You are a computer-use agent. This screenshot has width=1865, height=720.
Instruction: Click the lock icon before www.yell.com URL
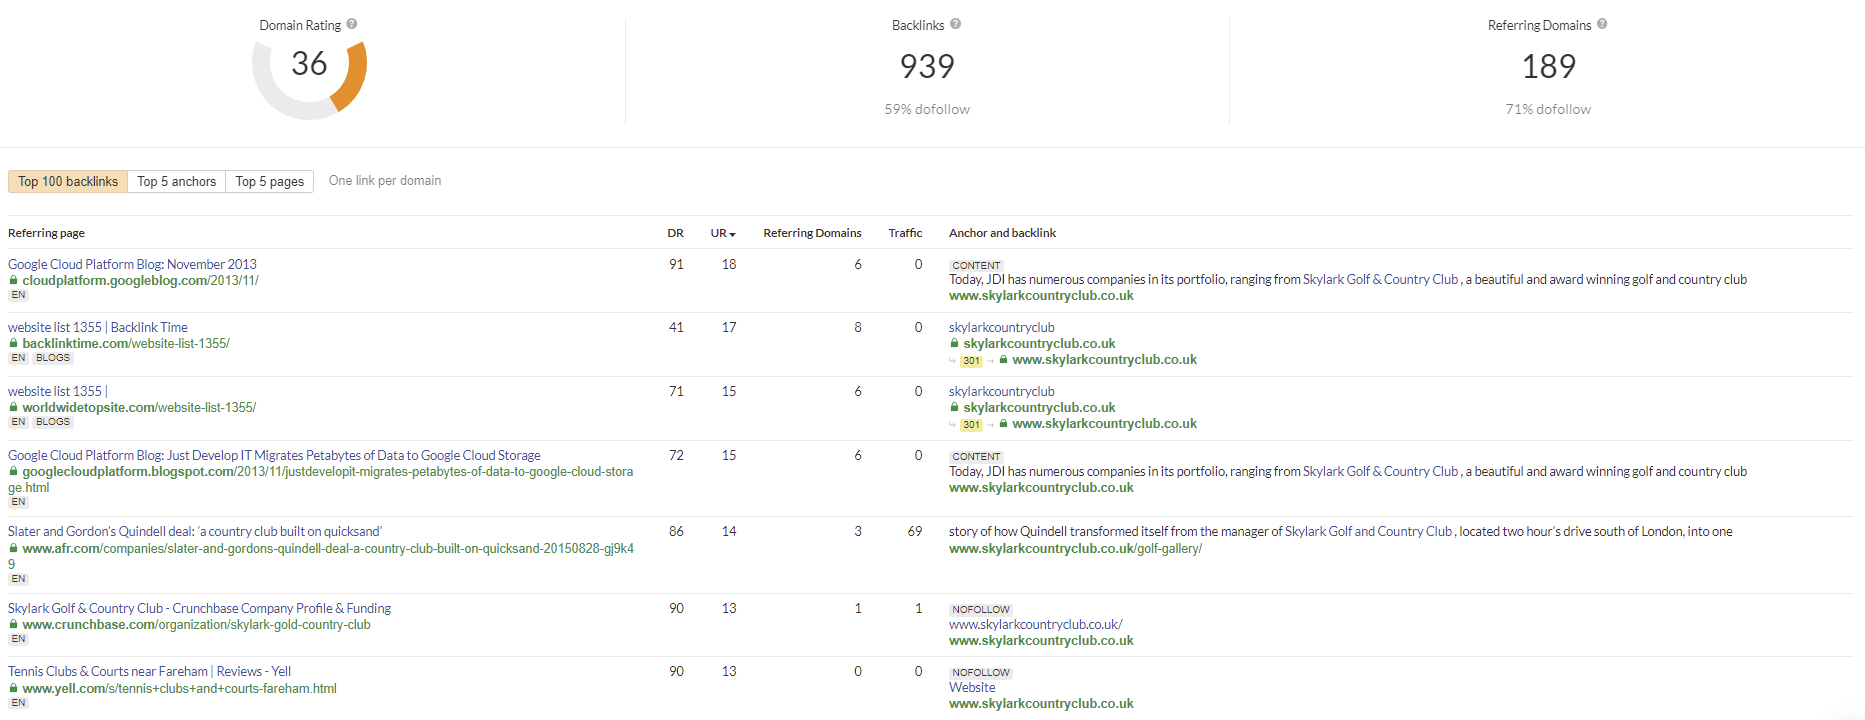click(13, 689)
